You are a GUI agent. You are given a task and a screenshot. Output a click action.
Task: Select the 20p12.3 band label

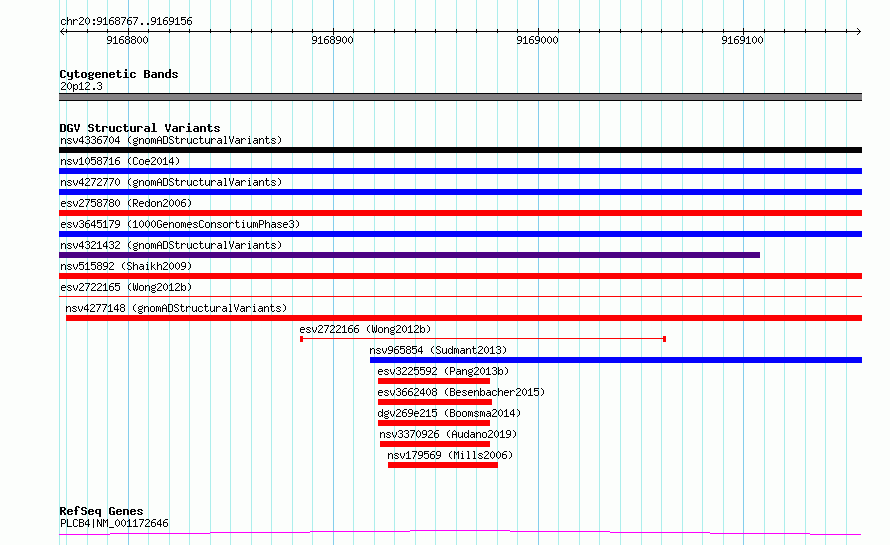point(81,86)
